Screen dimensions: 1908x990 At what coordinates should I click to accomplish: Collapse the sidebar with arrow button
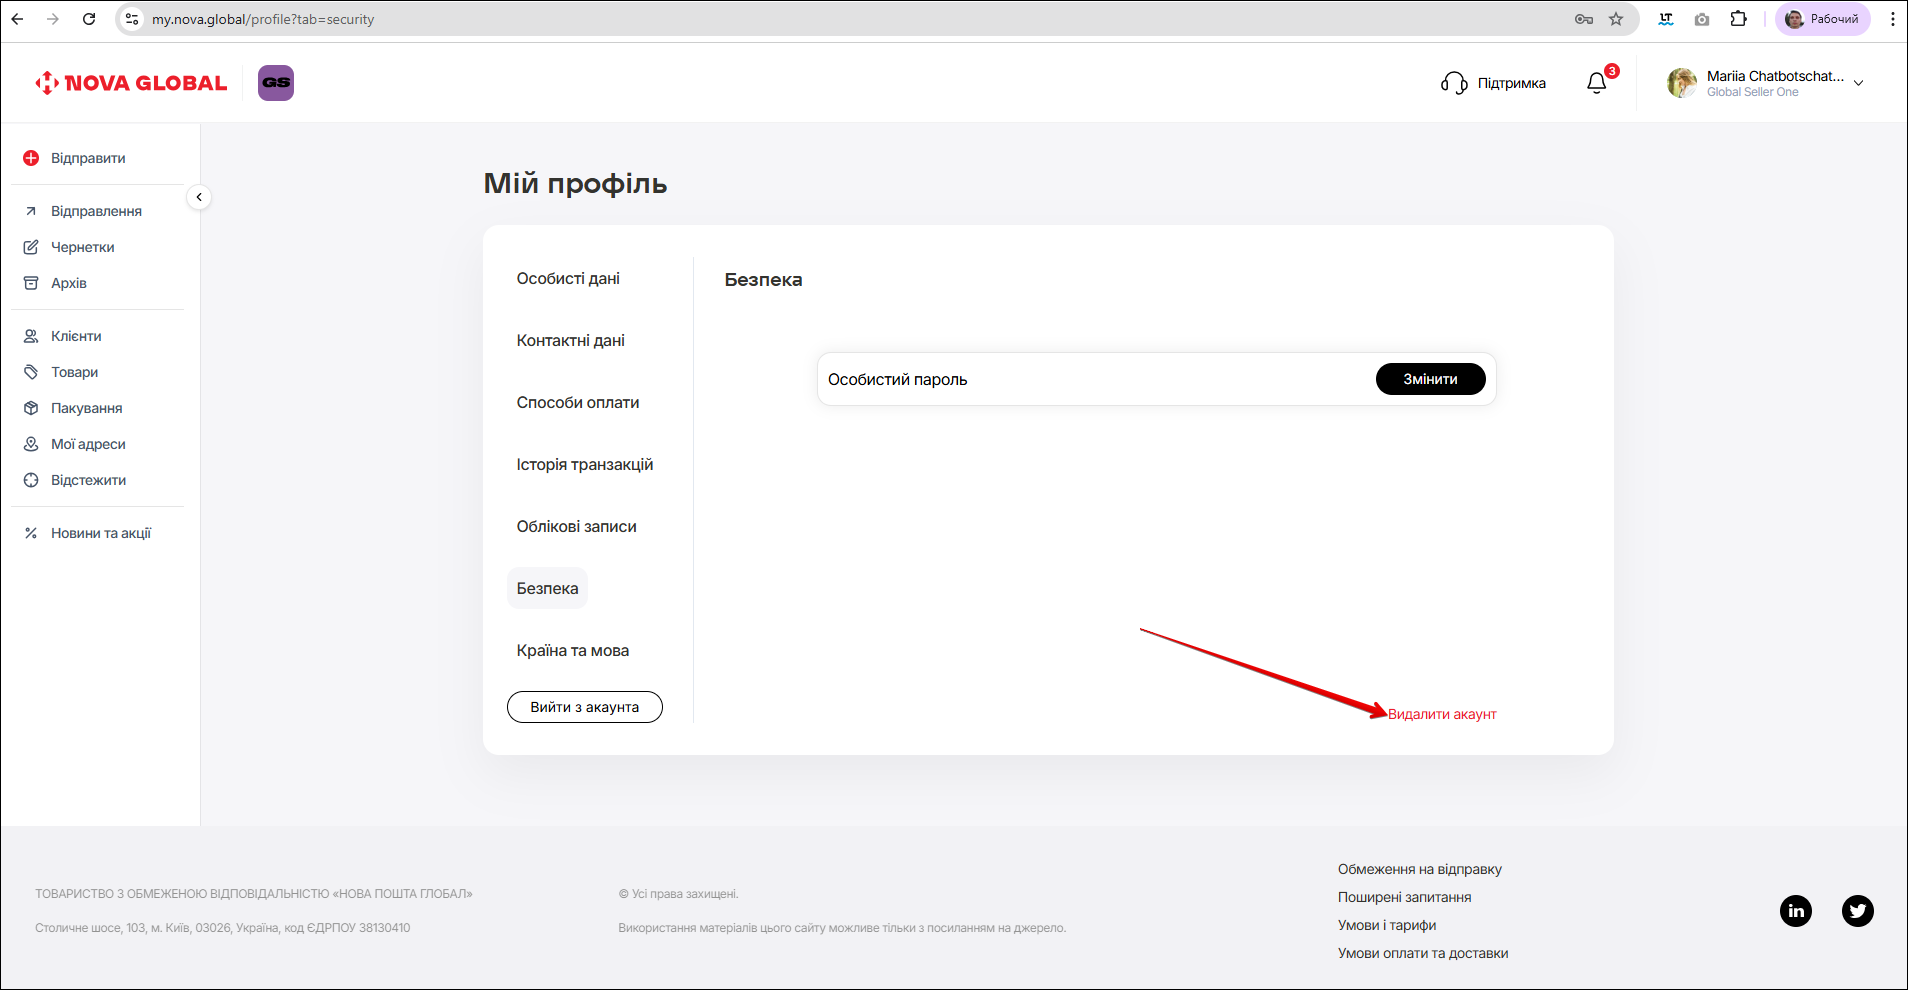point(199,197)
